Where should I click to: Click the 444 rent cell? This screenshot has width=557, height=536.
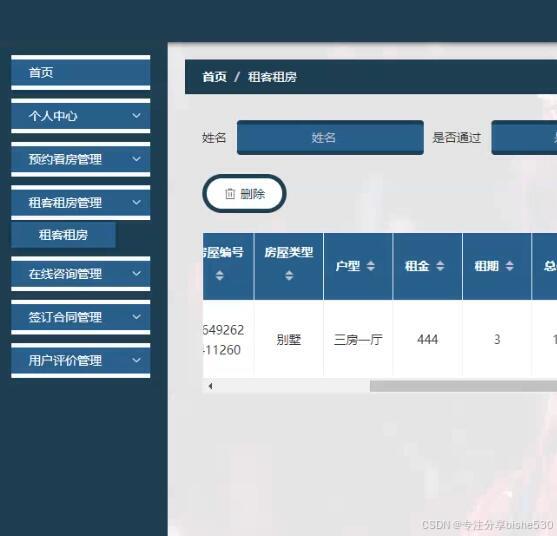(x=428, y=340)
